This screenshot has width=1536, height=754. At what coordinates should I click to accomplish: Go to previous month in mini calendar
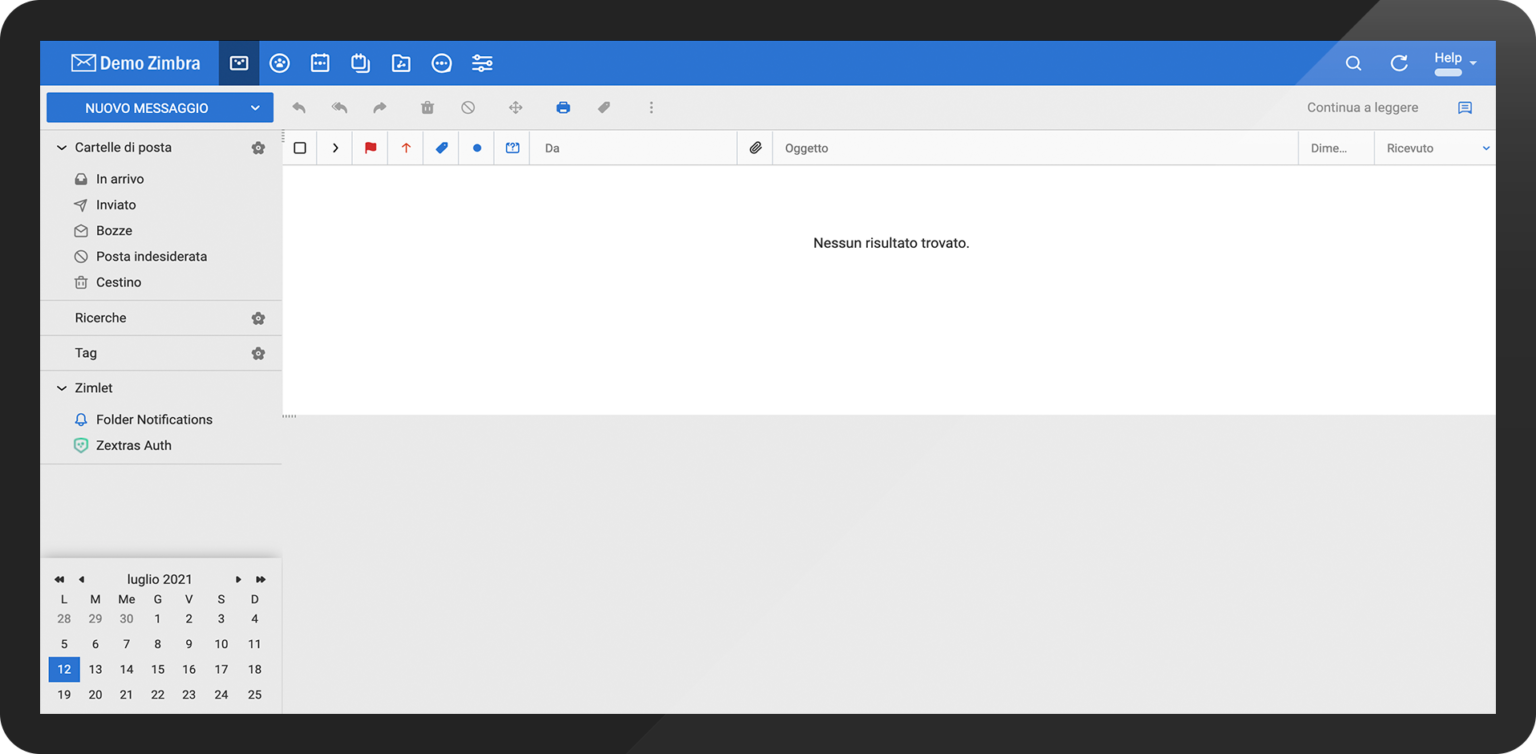click(x=81, y=580)
